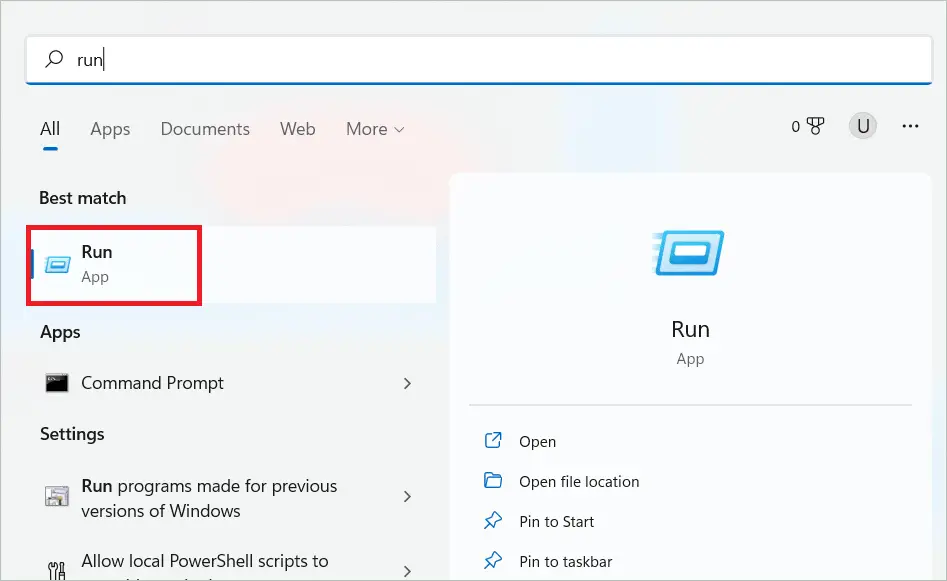Screen dimensions: 947x581
Task: Click the program compatibility settings icon
Action: click(57, 496)
